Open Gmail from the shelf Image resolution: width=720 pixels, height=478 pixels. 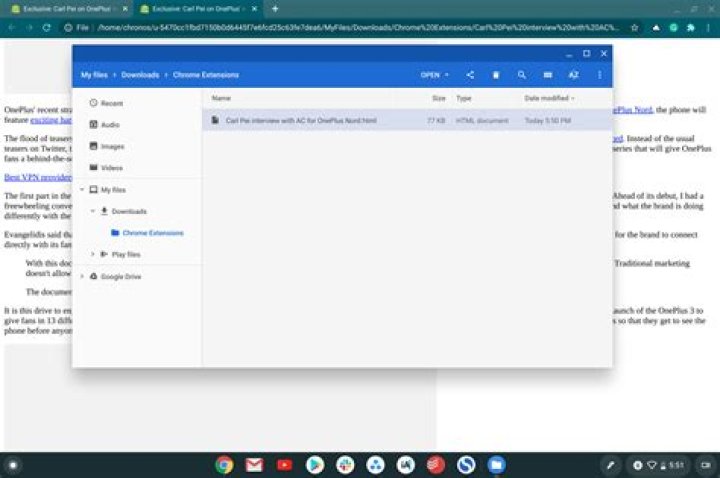(254, 465)
